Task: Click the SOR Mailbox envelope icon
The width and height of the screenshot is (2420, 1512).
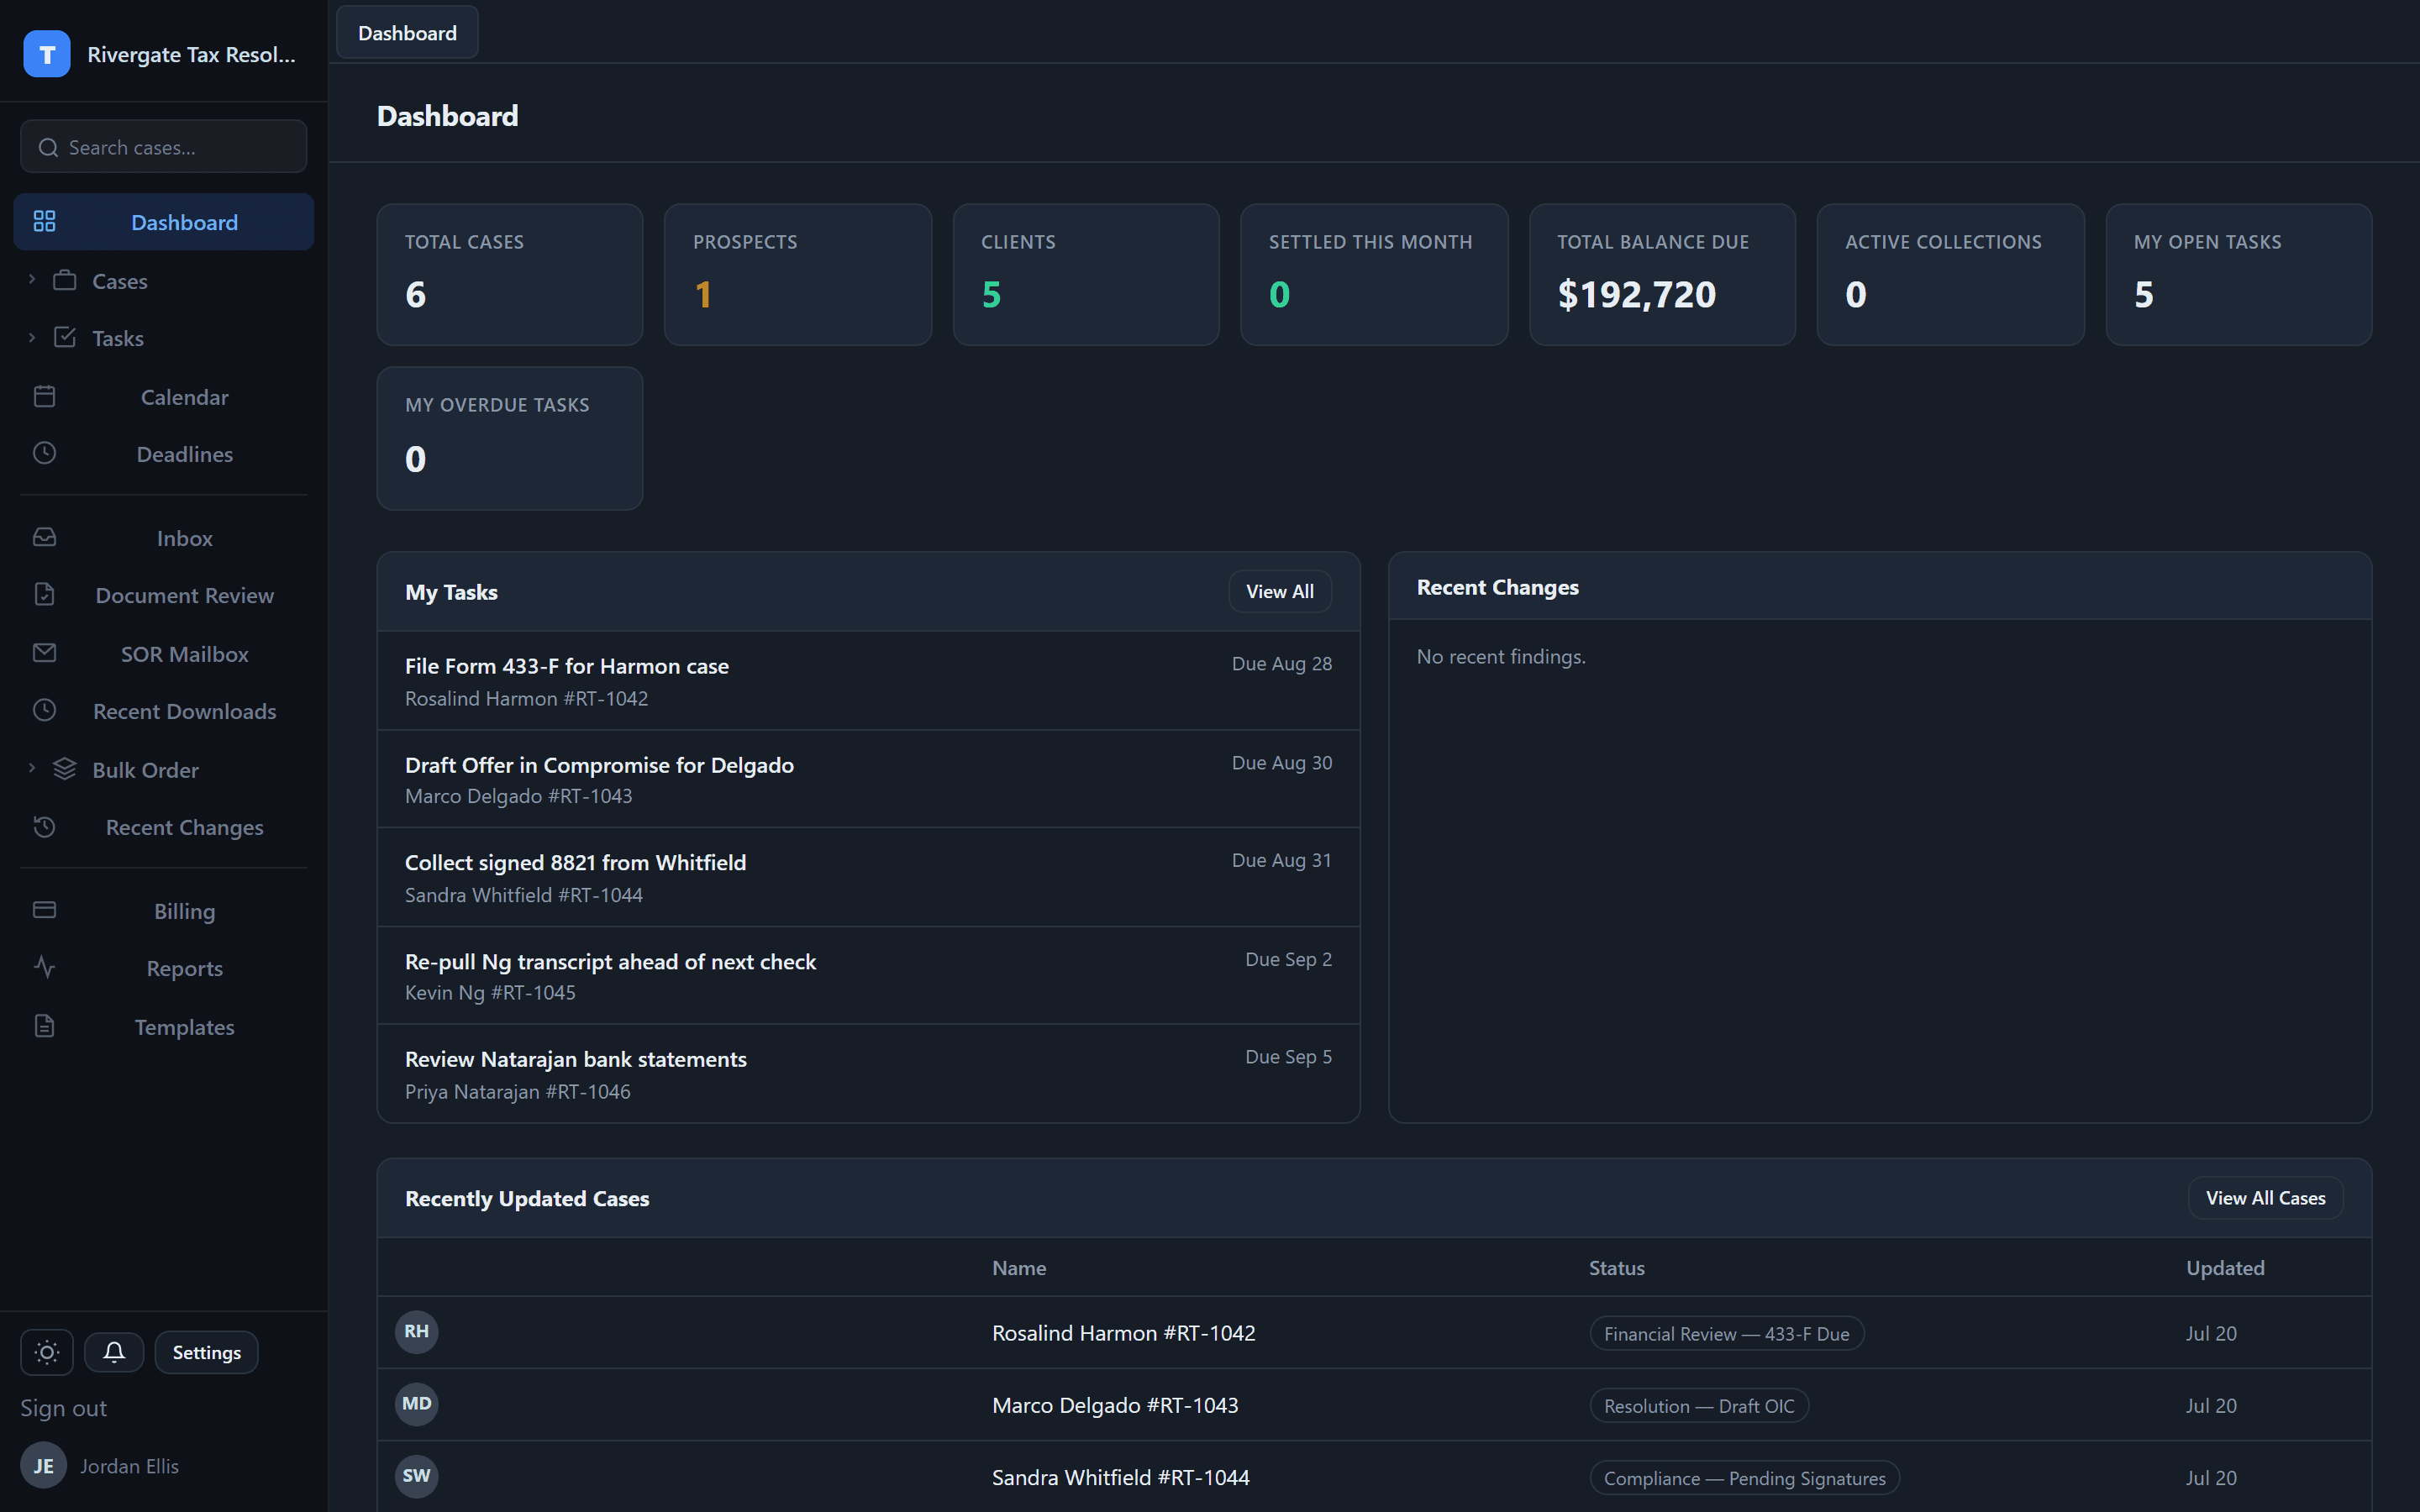Action: (44, 654)
